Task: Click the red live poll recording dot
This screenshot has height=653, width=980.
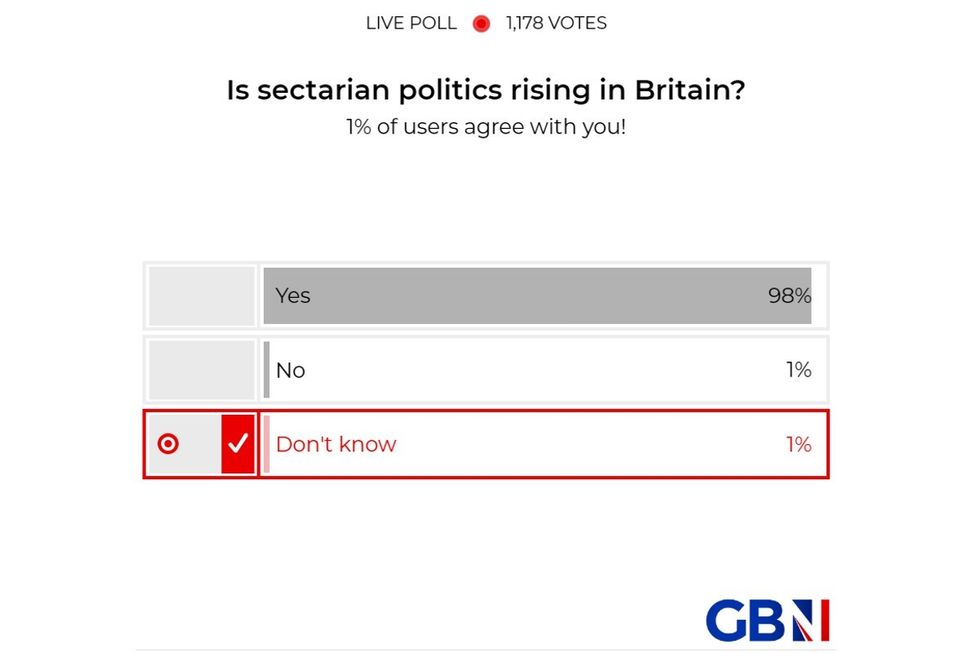Action: click(x=481, y=22)
